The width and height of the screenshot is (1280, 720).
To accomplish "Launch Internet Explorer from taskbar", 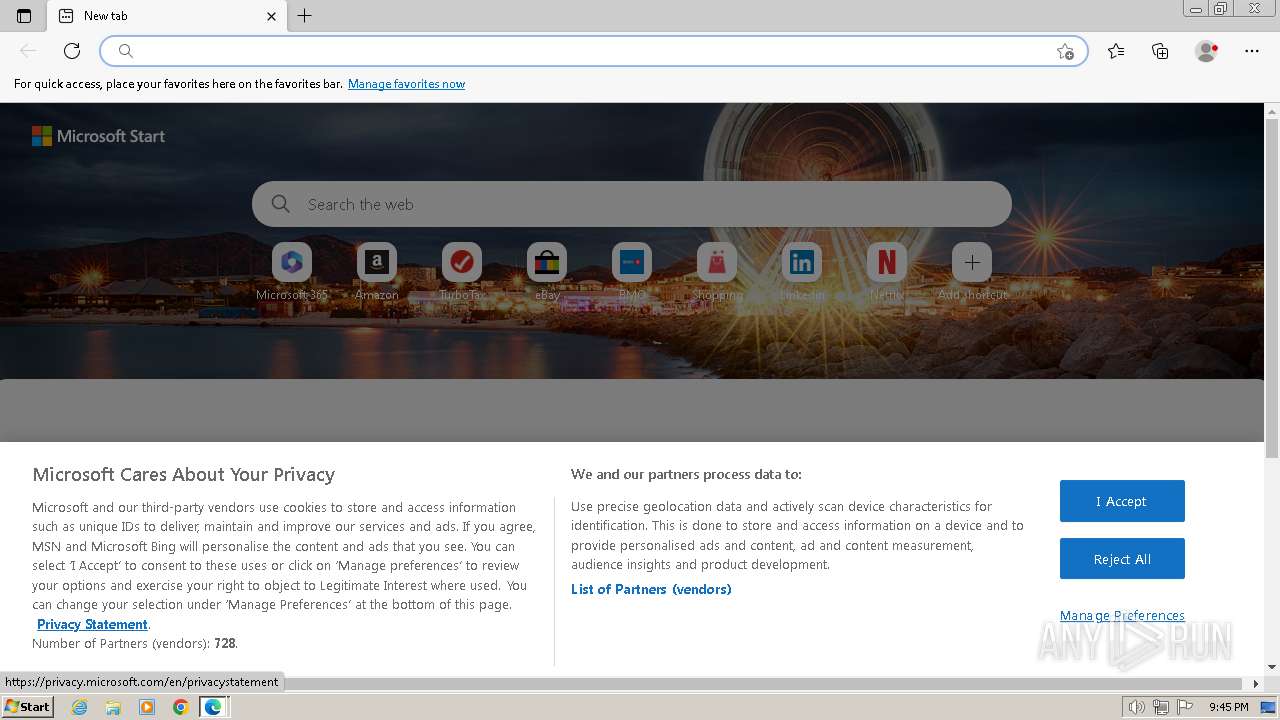I will point(80,707).
